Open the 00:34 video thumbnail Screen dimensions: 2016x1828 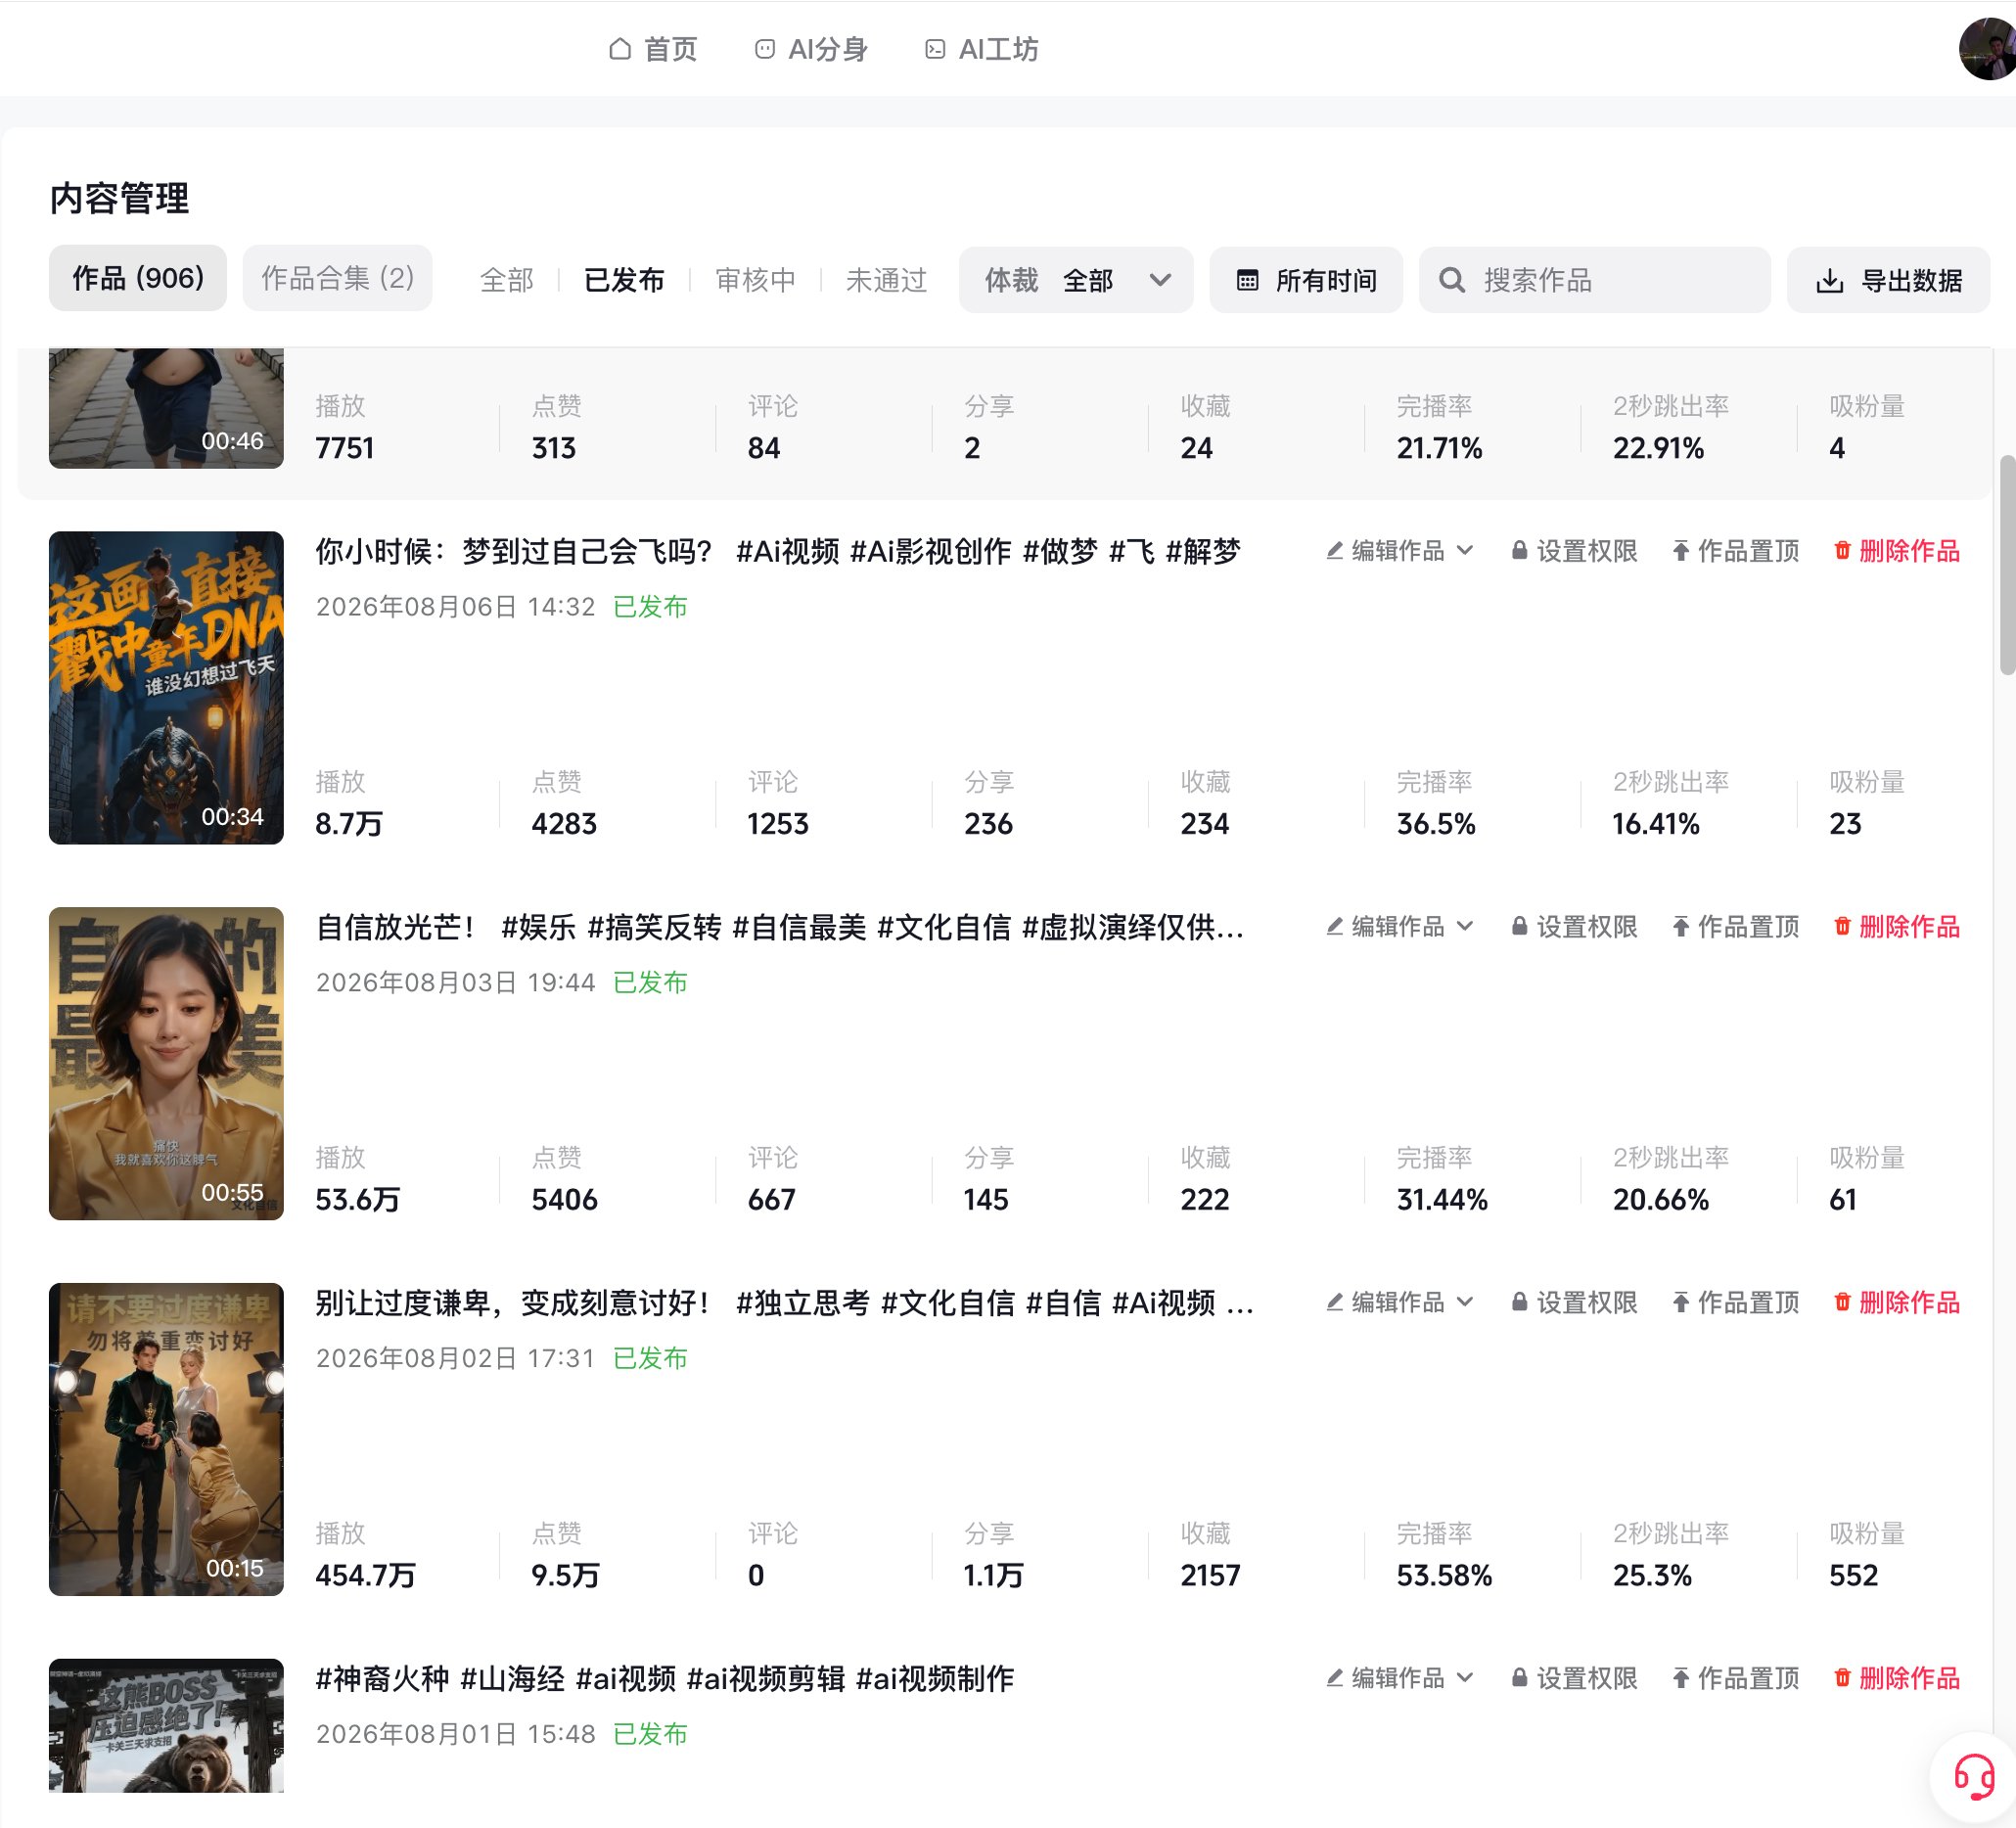click(x=166, y=688)
